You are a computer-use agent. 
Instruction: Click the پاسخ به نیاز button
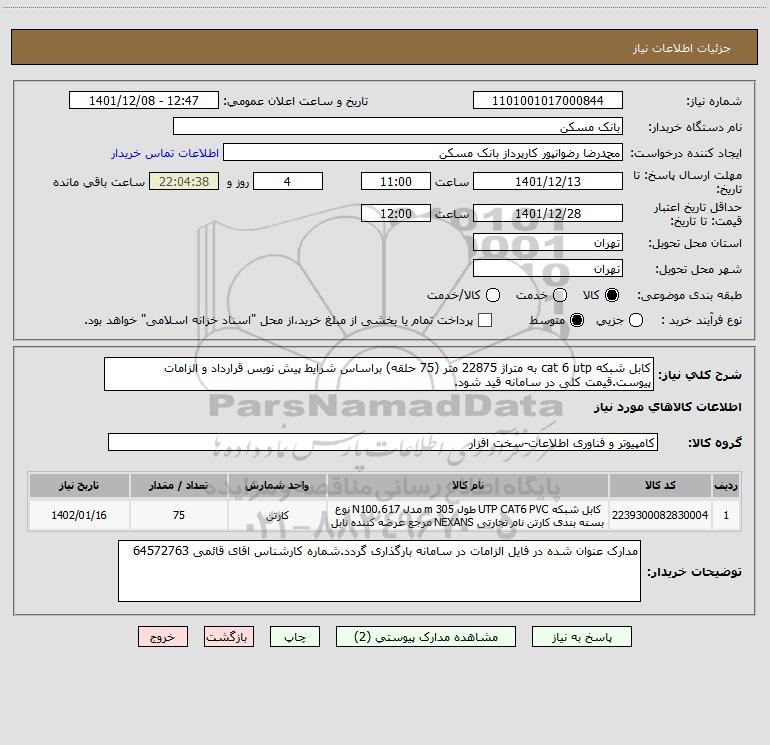pyautogui.click(x=582, y=637)
